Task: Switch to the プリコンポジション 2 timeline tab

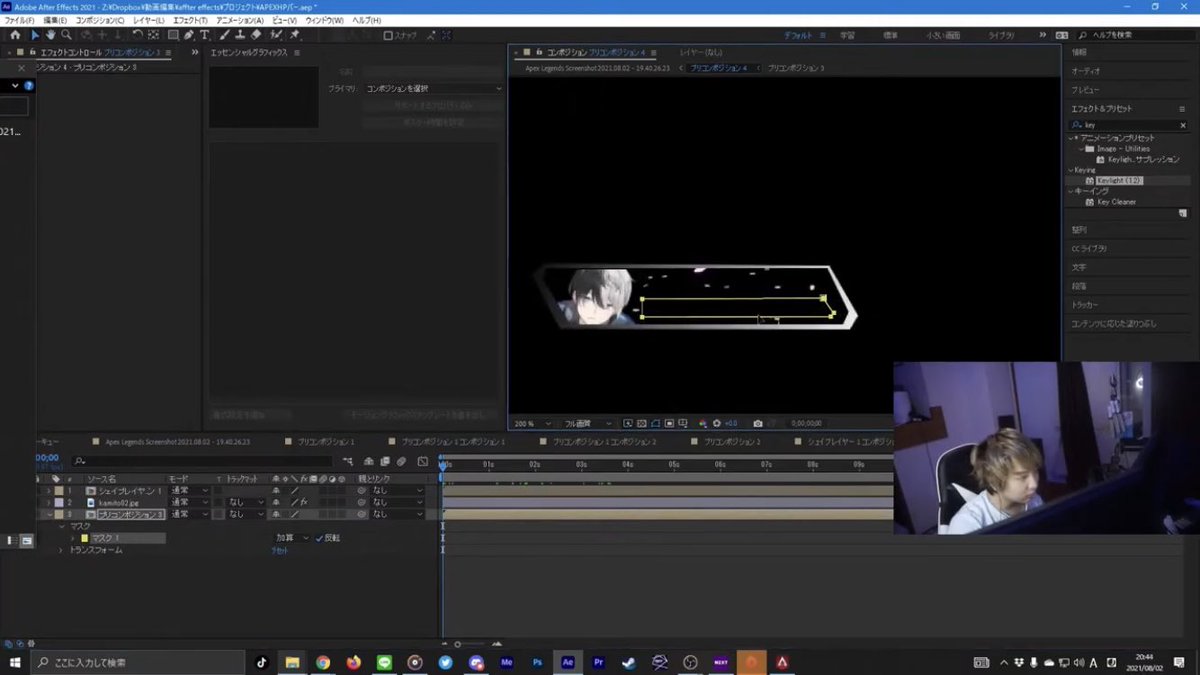Action: pos(732,441)
